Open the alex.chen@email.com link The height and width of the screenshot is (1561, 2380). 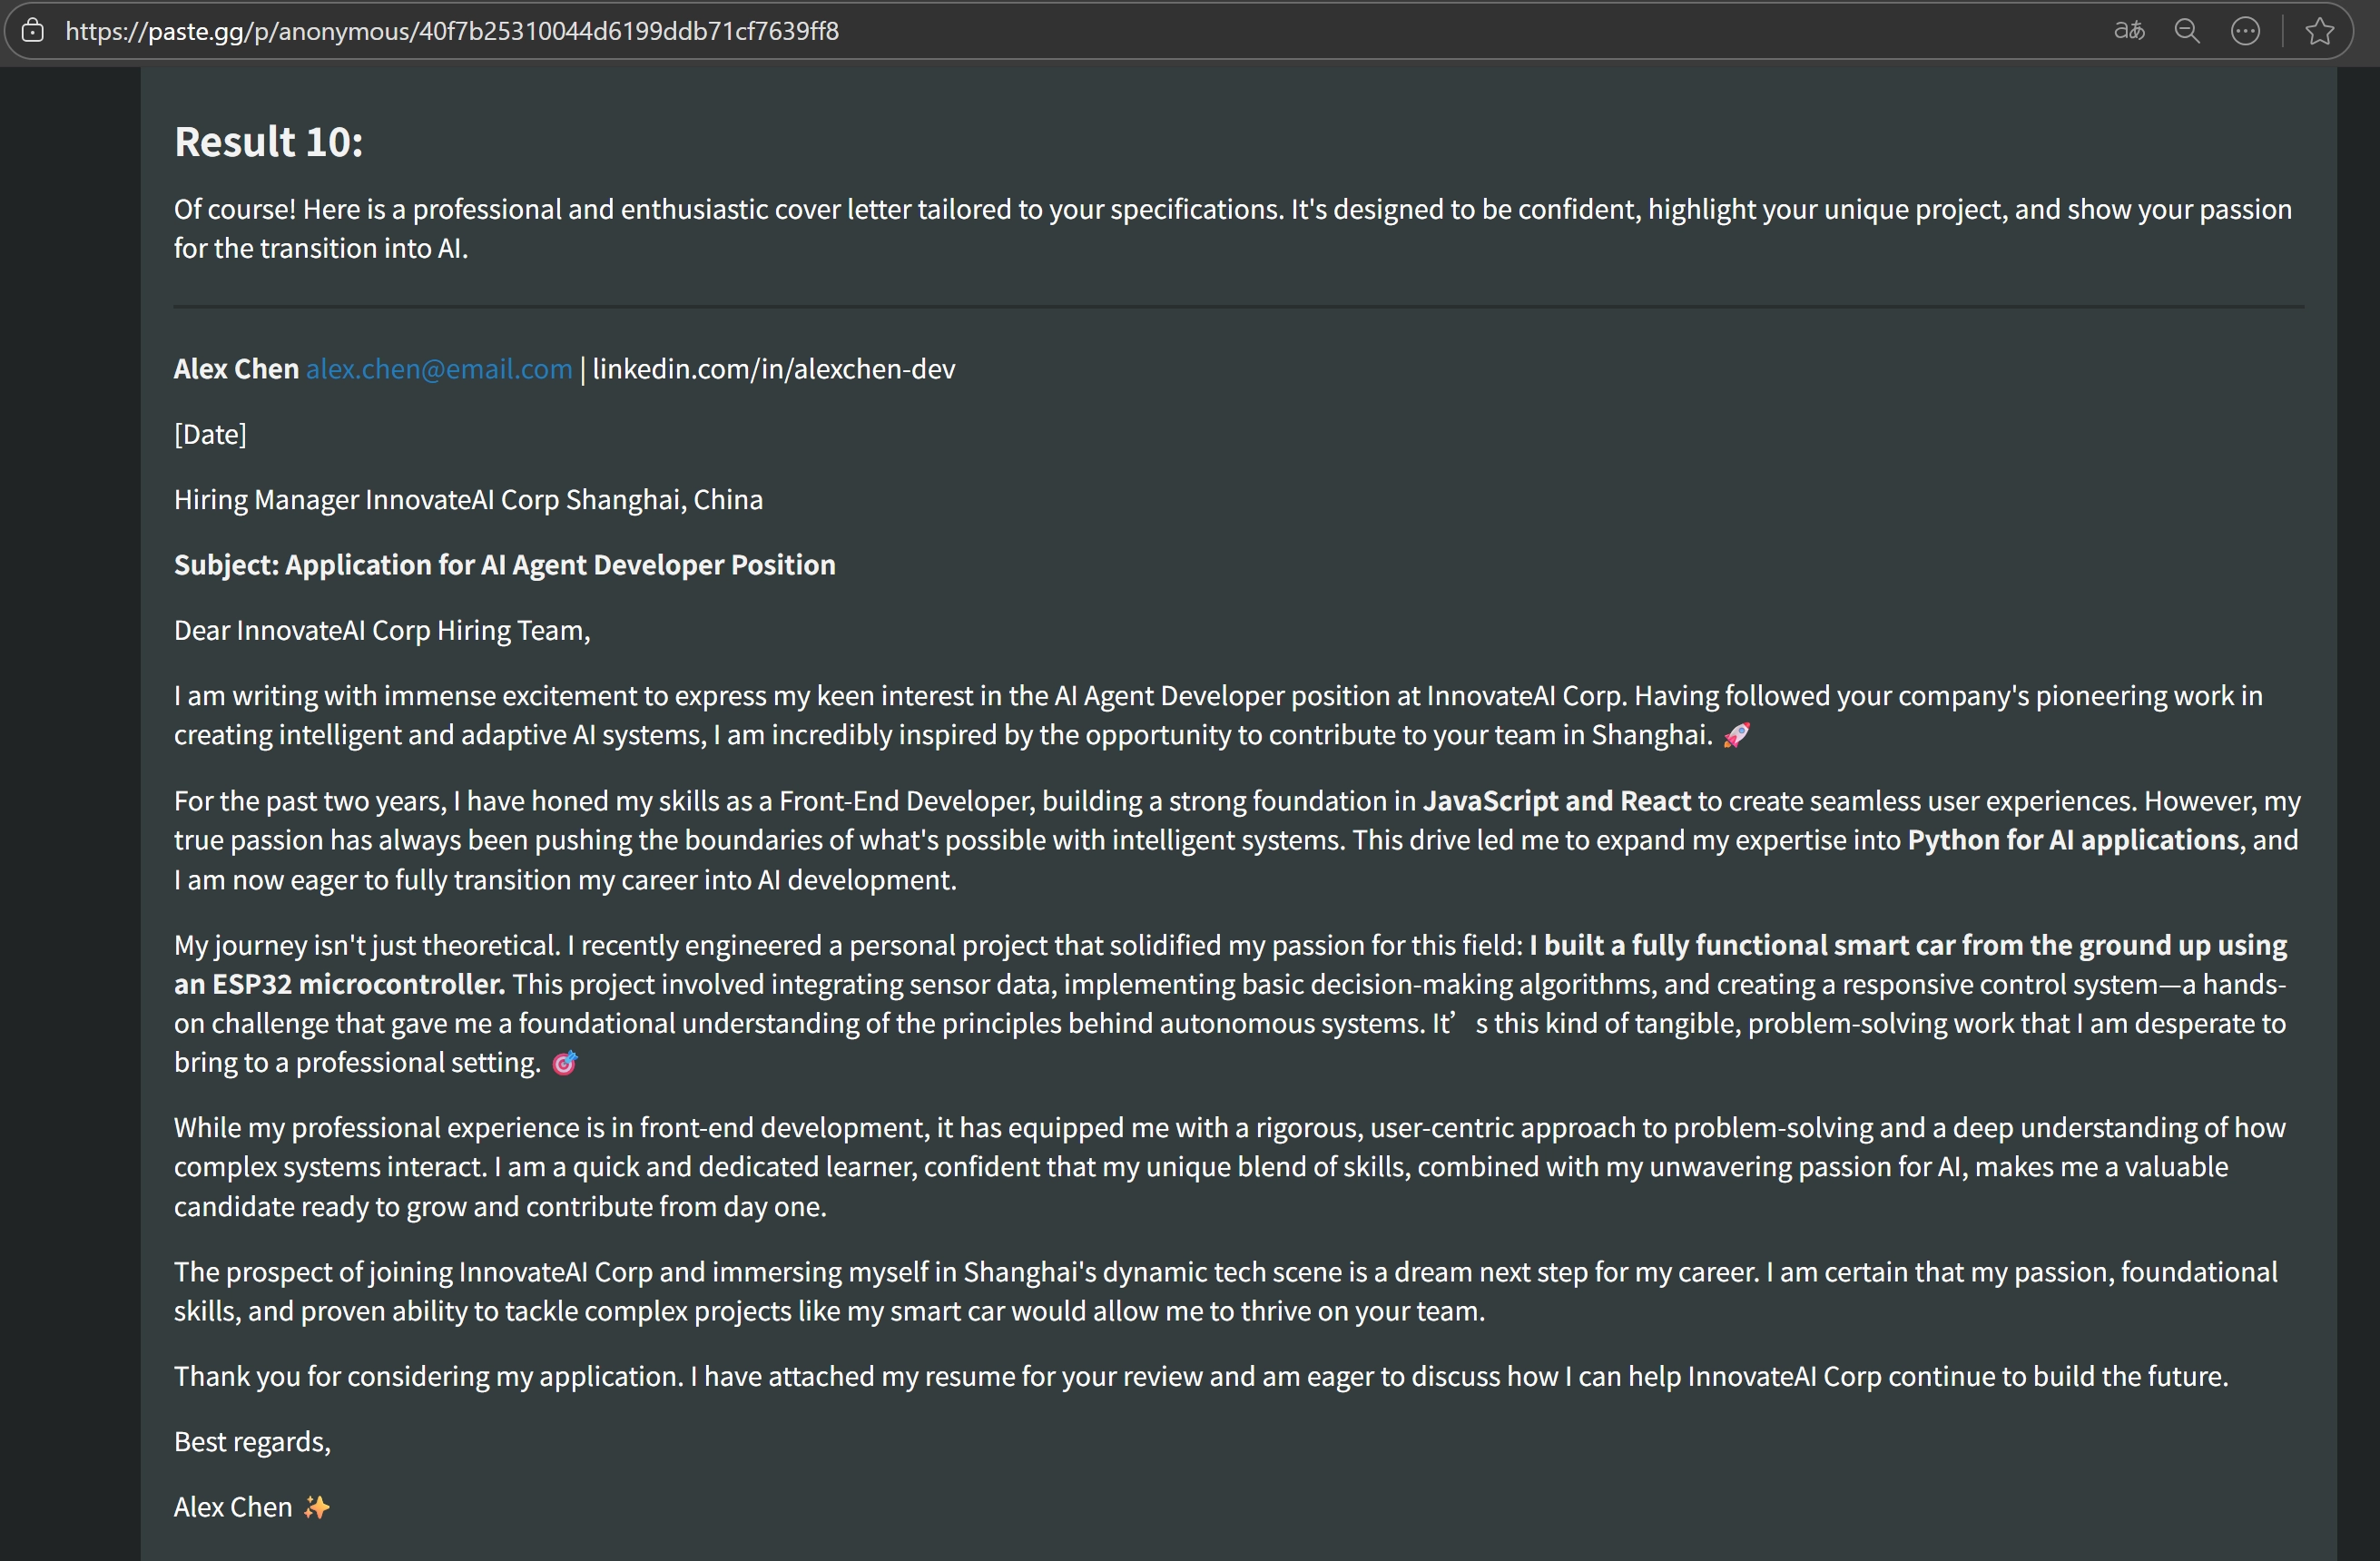[x=439, y=369]
